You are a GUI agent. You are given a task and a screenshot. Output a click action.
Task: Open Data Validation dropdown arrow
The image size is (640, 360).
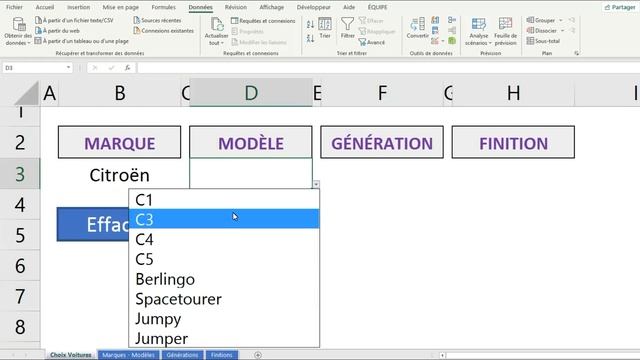click(443, 41)
